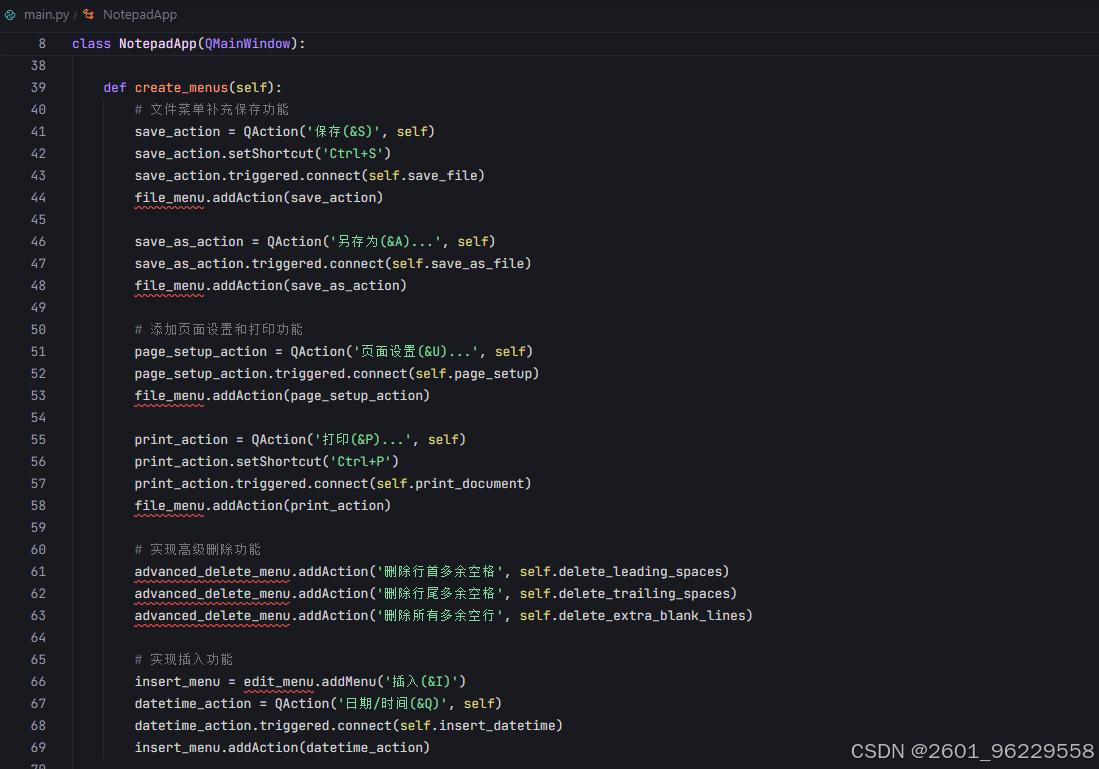Viewport: 1099px width, 769px height.
Task: Click insert_menu.addAction(datetime_action) on line 69
Action: (282, 748)
